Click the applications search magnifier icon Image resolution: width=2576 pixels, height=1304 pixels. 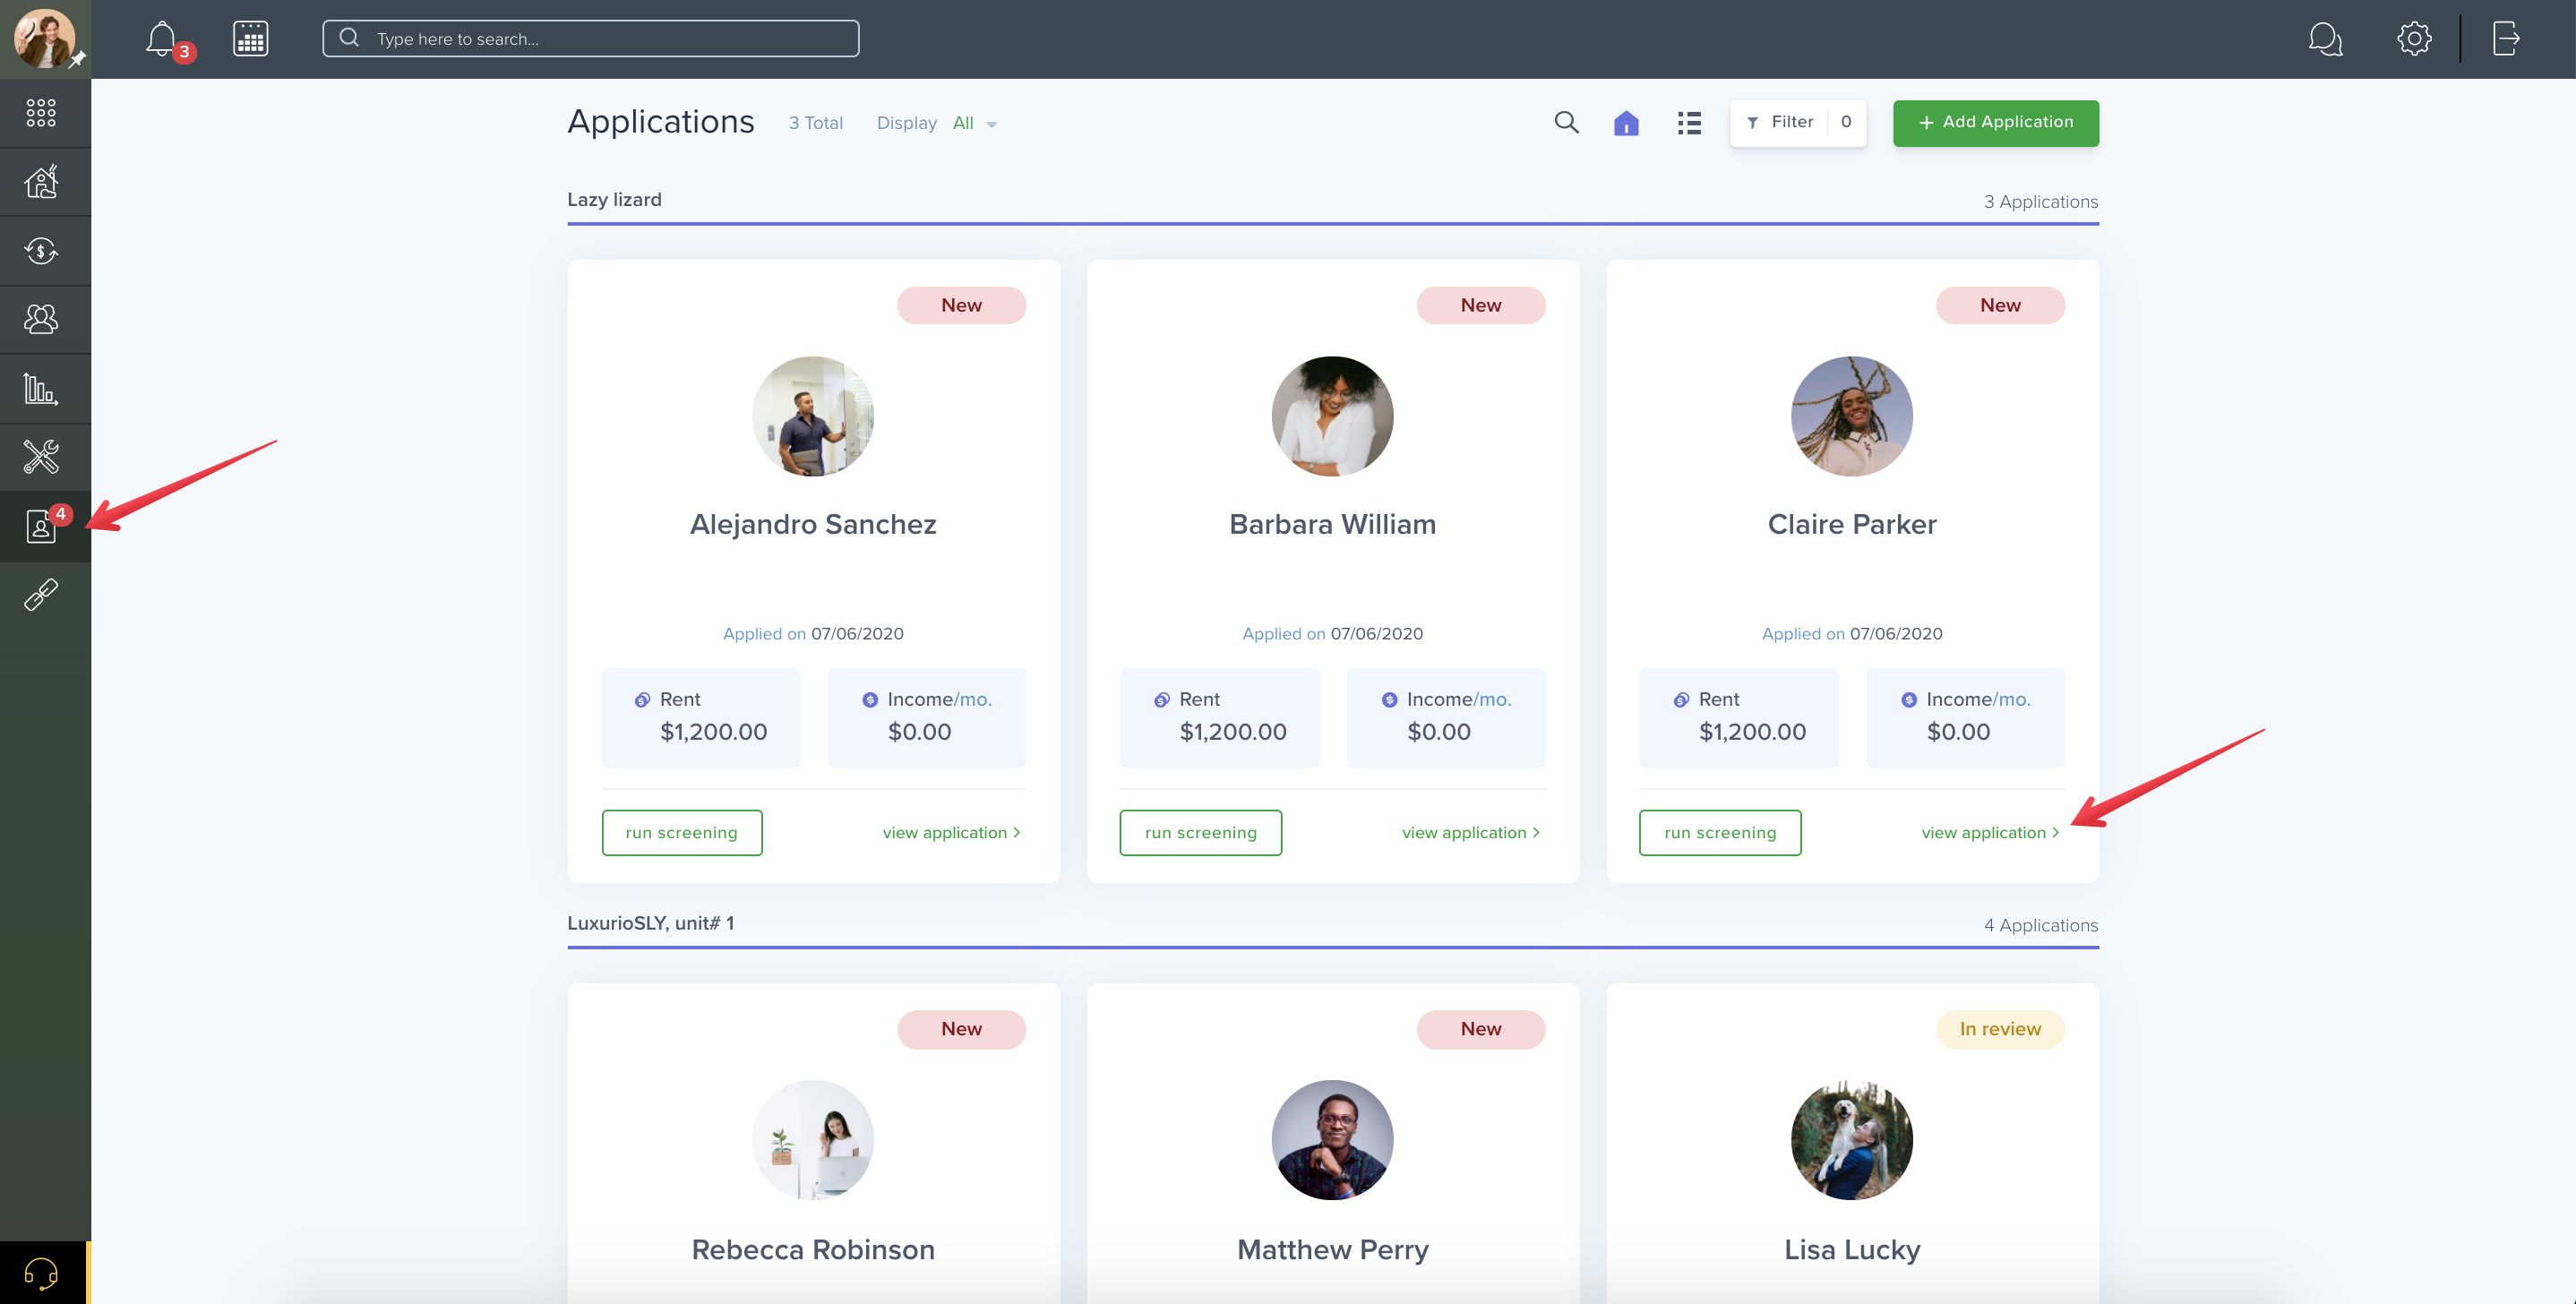click(1566, 122)
